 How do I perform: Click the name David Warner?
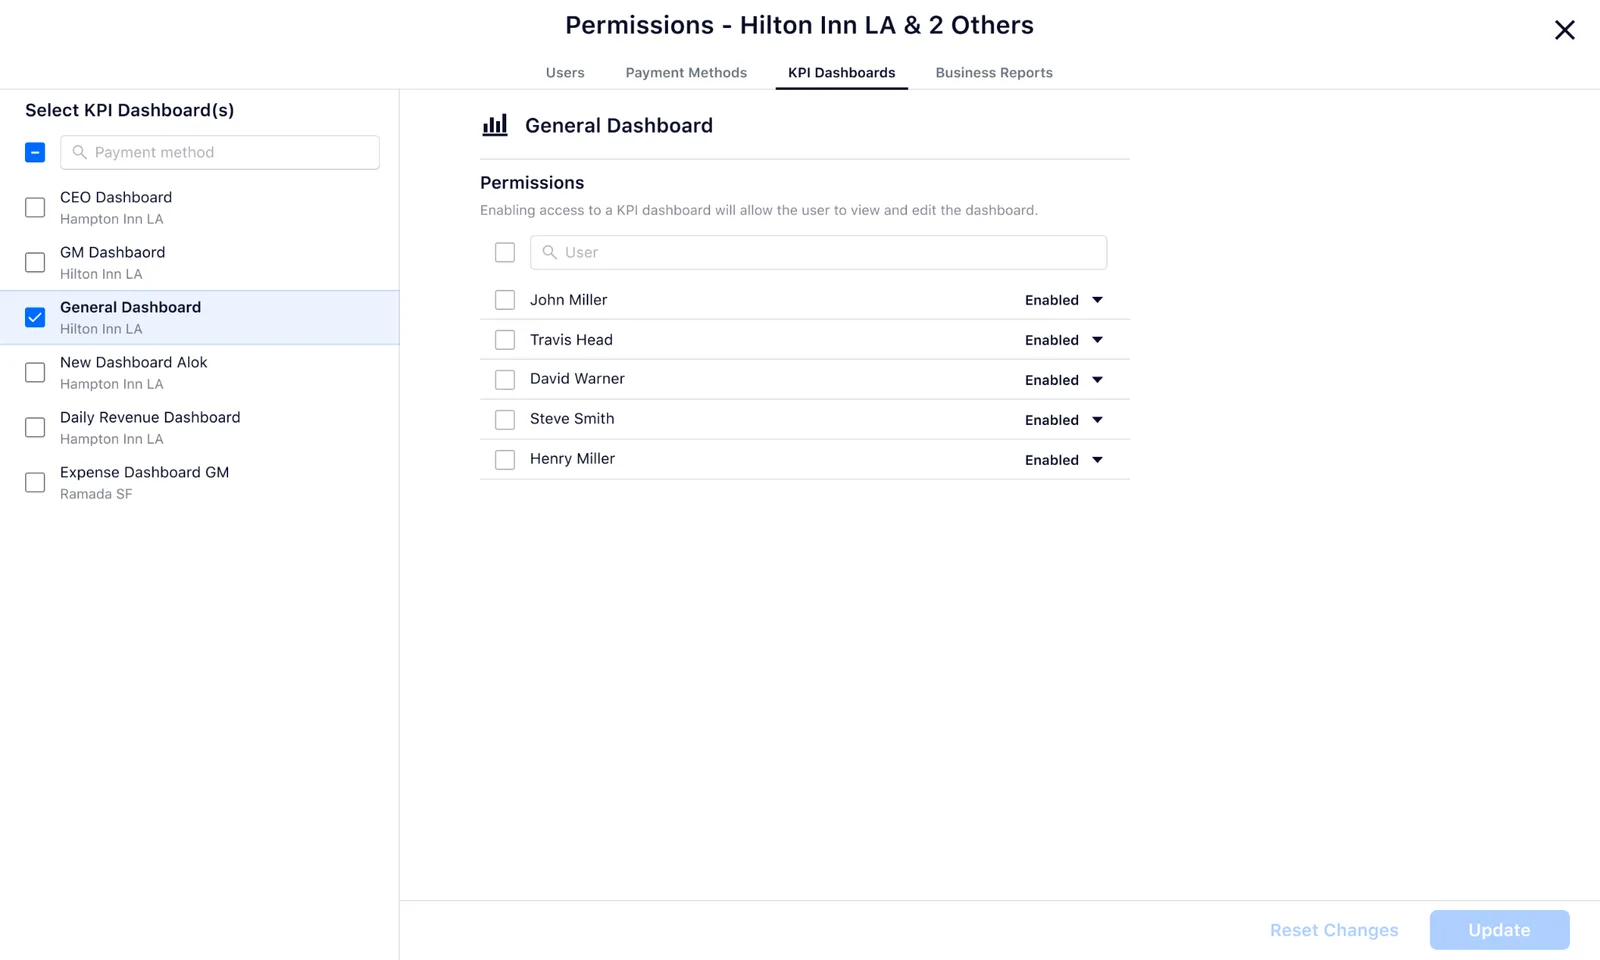pyautogui.click(x=577, y=379)
